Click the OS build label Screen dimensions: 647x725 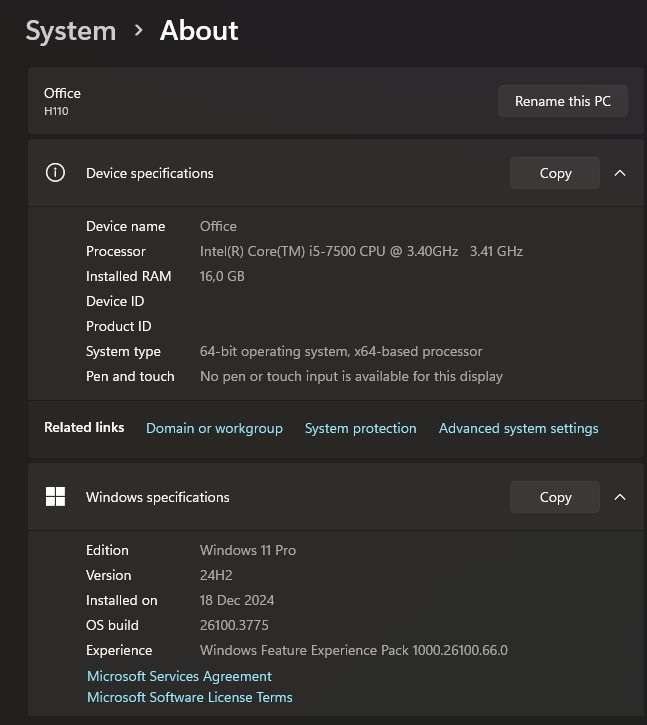112,625
